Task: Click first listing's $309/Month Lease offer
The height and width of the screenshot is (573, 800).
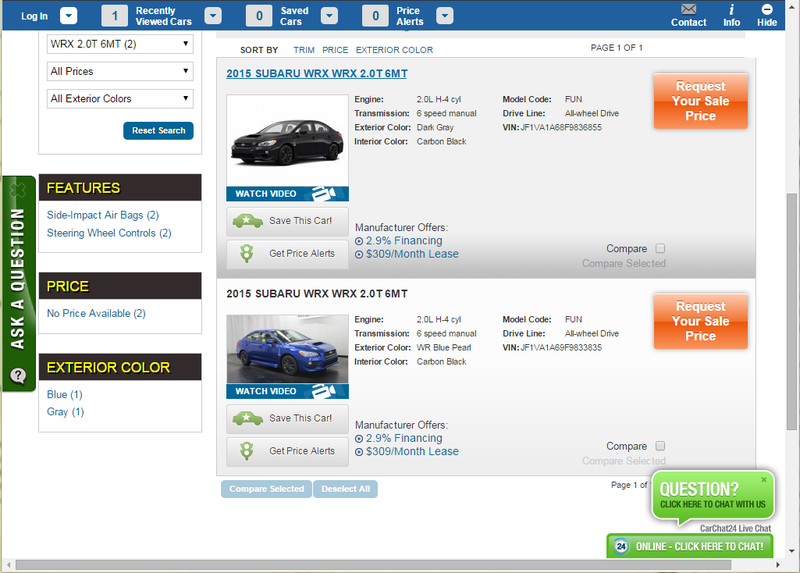Action: pos(412,254)
